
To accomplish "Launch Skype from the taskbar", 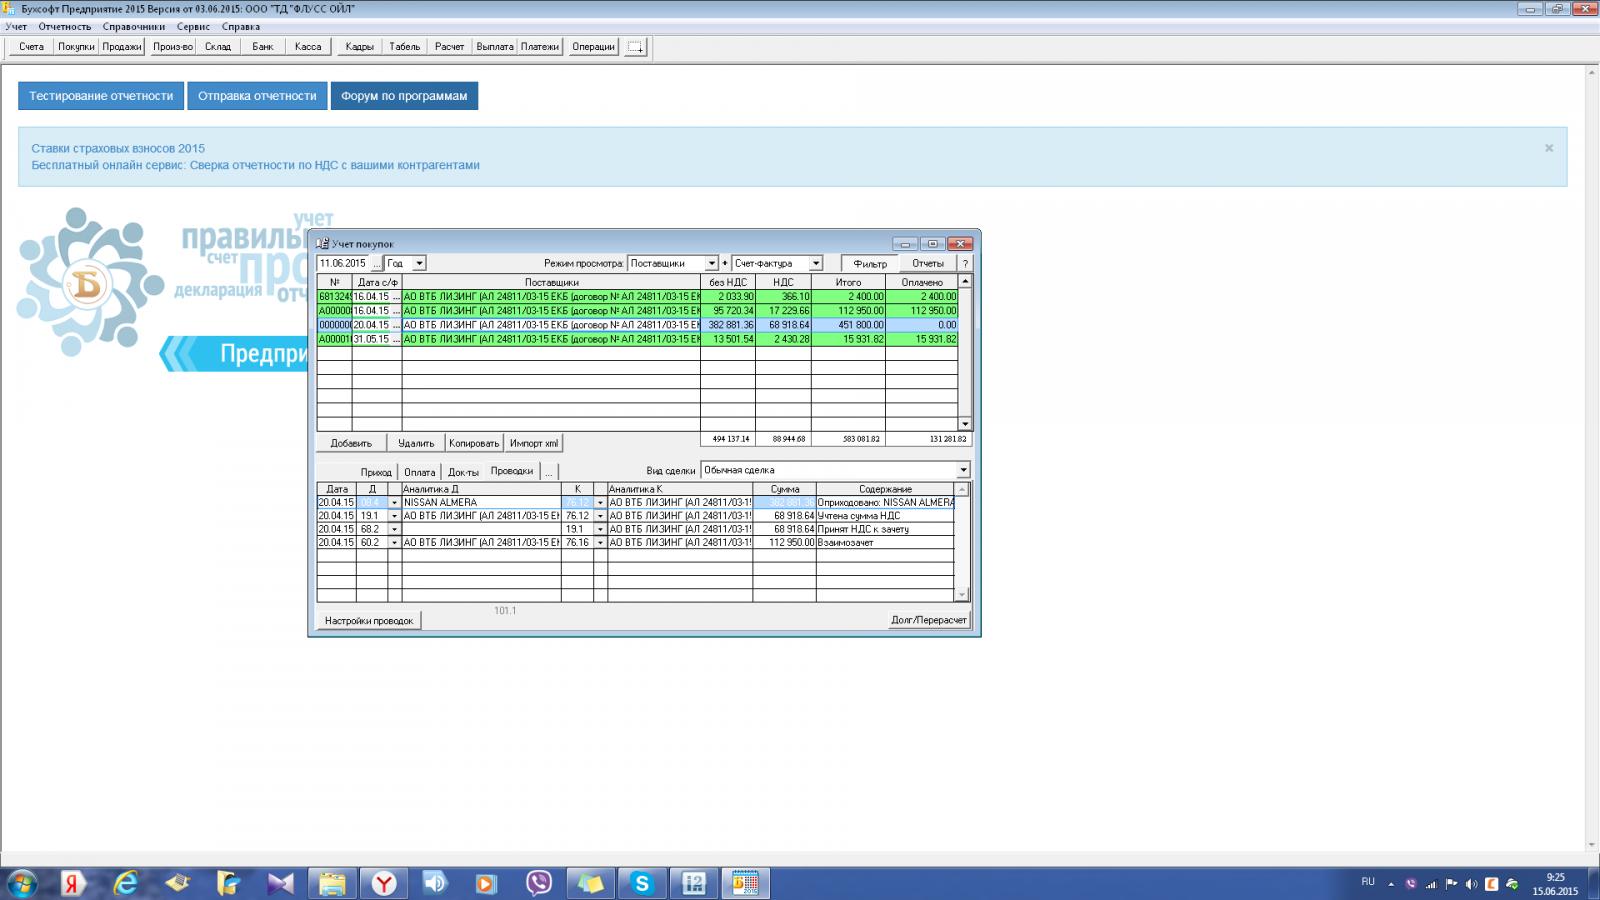I will [x=642, y=883].
